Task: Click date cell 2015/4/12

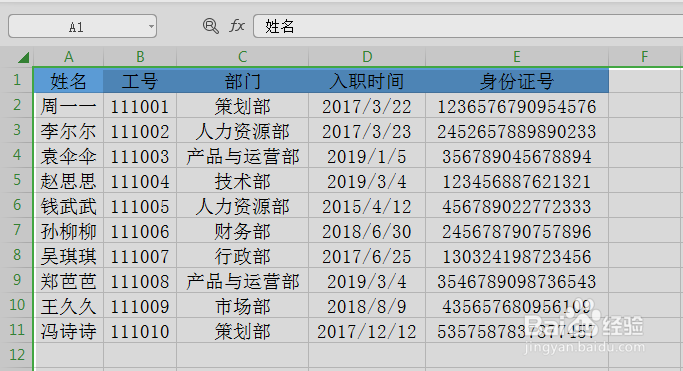Action: tap(367, 206)
